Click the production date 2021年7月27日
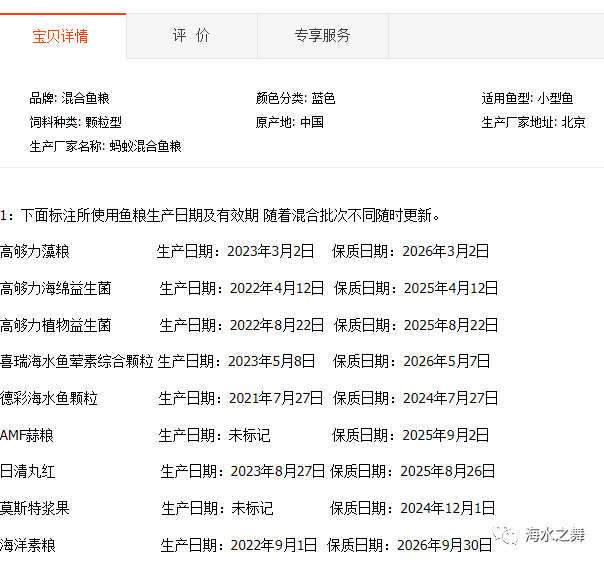Viewport: 604px width, 562px height. point(276,398)
